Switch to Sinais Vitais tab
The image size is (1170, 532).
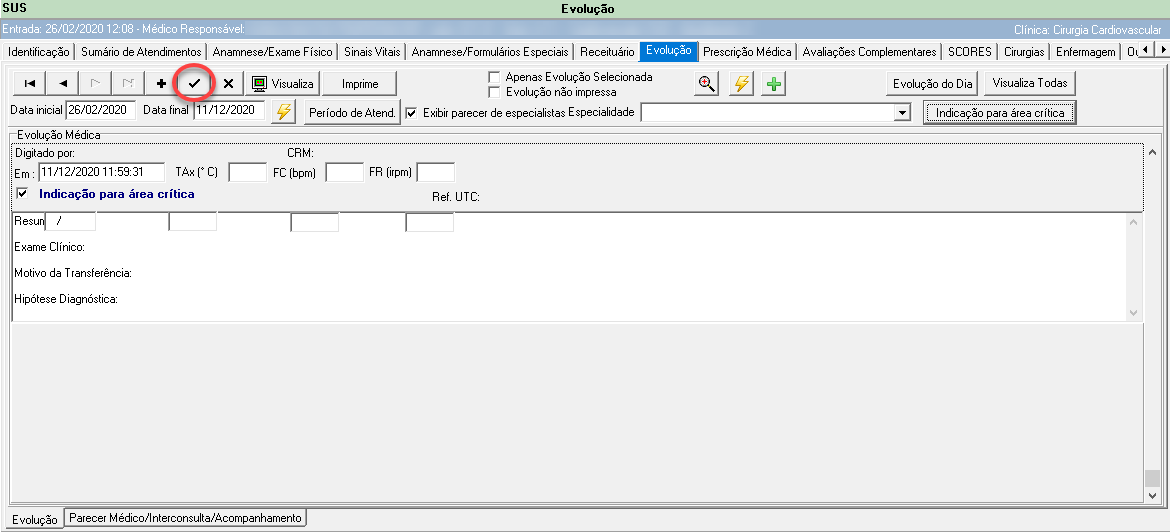372,52
